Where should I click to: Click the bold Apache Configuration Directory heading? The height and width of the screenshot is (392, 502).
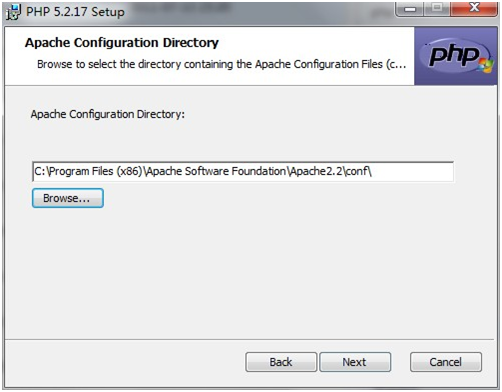(x=122, y=43)
